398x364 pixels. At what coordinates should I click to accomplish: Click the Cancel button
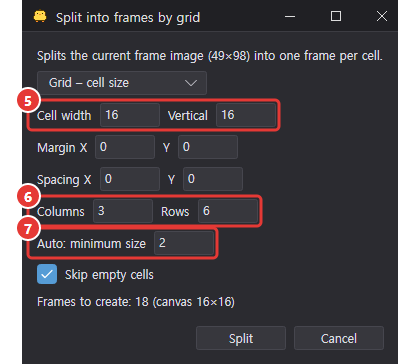tap(339, 338)
